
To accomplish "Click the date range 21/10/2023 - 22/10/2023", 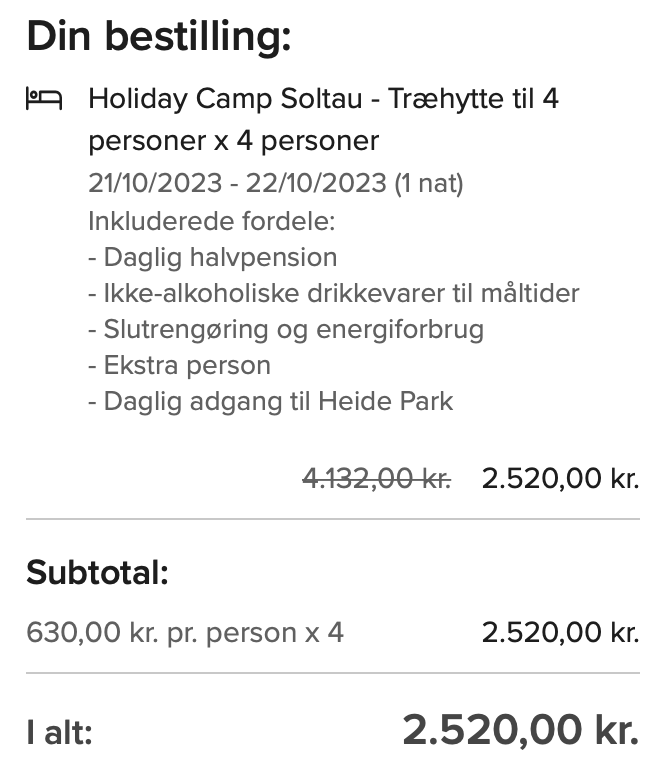I will pos(238,183).
